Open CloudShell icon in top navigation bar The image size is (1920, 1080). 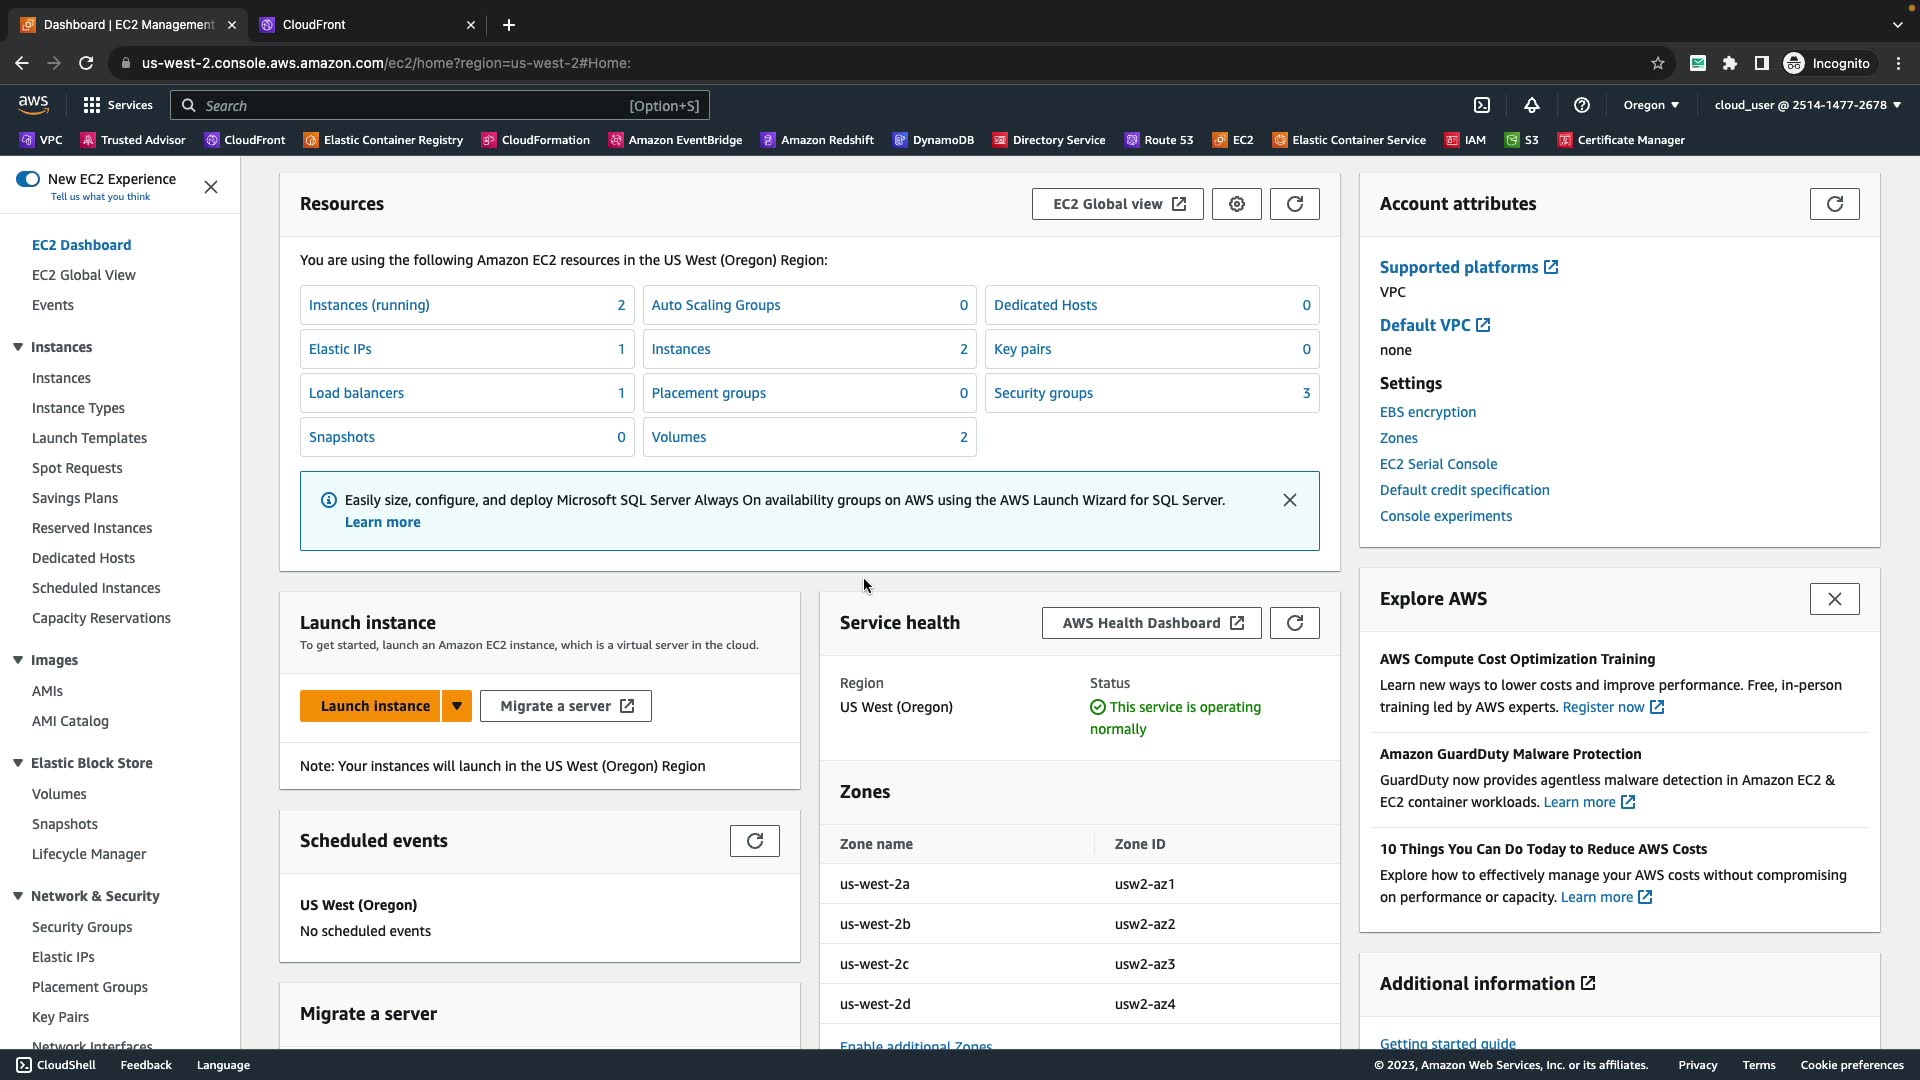pyautogui.click(x=1482, y=105)
